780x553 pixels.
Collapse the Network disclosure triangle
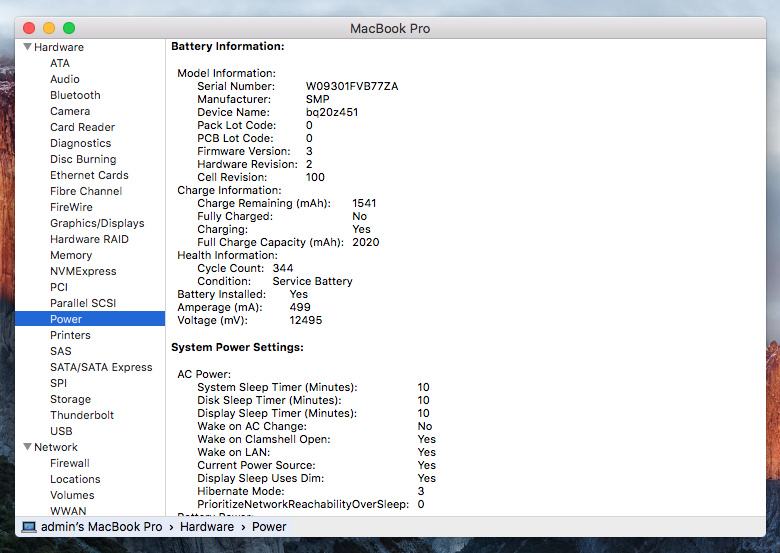coord(28,447)
